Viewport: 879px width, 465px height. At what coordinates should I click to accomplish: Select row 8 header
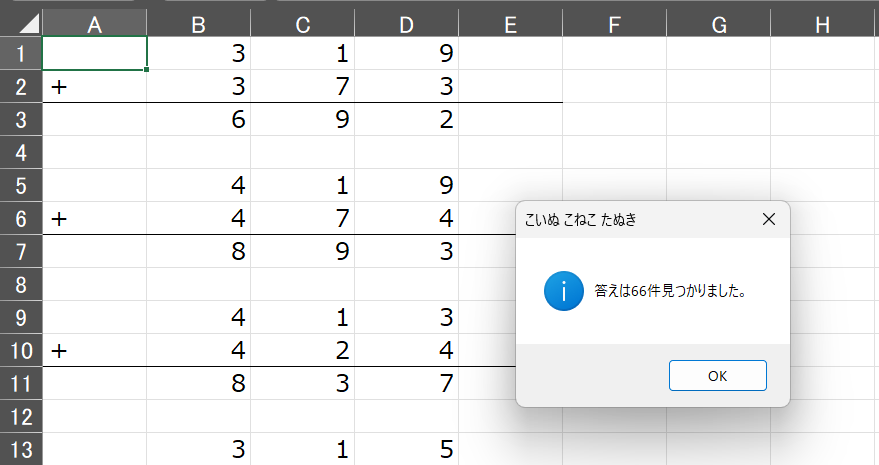click(x=21, y=284)
